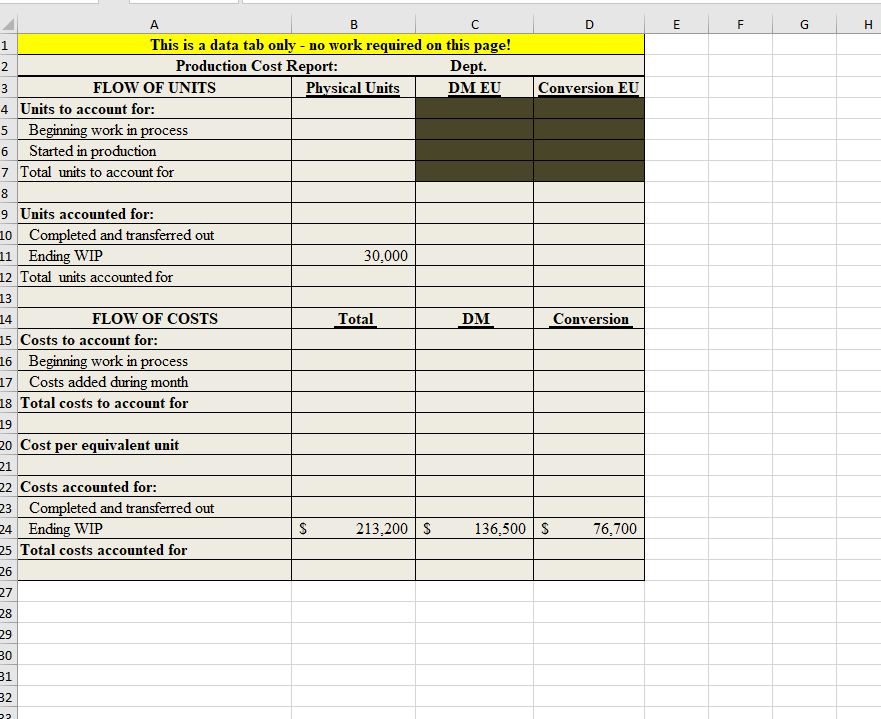881x719 pixels.
Task: Select the 30,000 Ending WIP units cell
Action: pos(353,256)
